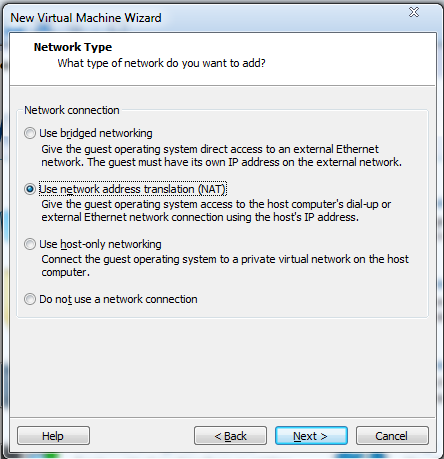Choose the NAT radio button circle

(30, 189)
